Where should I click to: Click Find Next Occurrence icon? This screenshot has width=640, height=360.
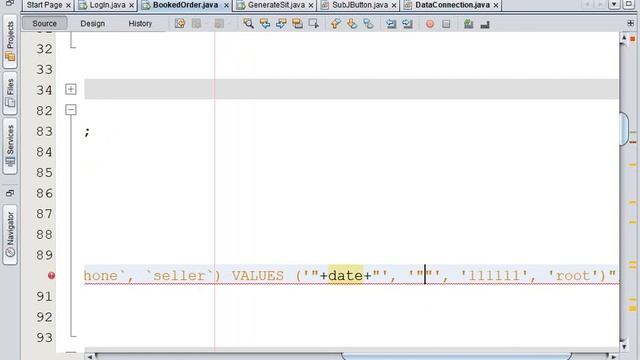(x=281, y=24)
